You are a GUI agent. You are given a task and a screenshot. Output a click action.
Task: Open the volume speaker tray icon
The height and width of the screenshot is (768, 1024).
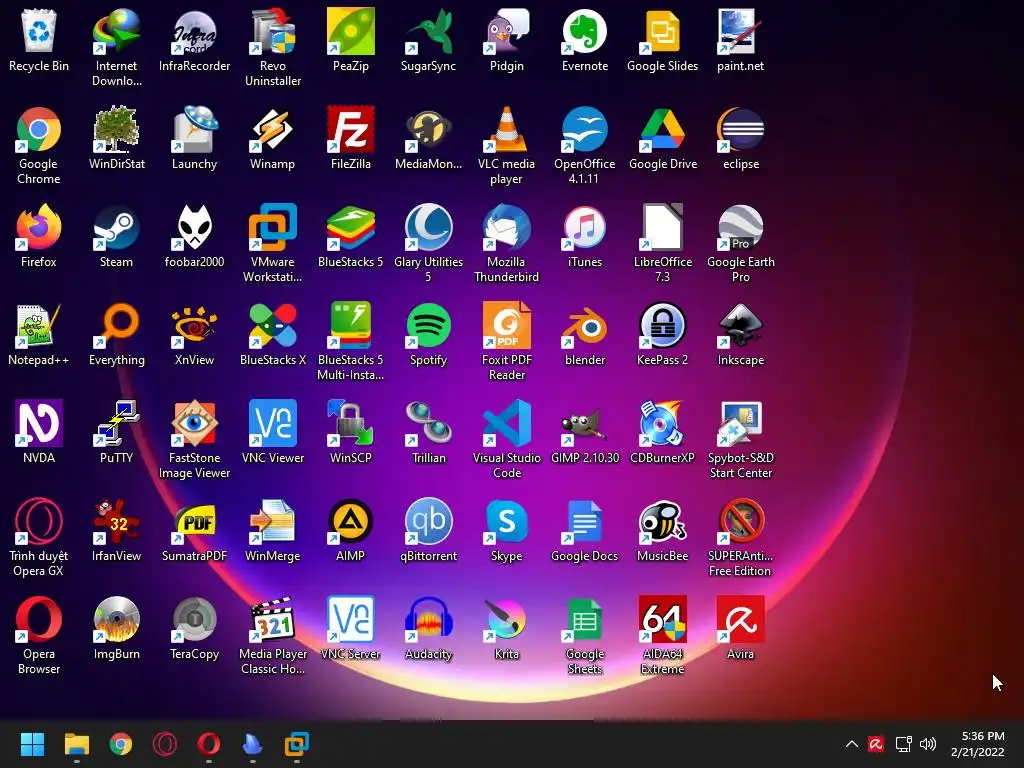tap(928, 744)
